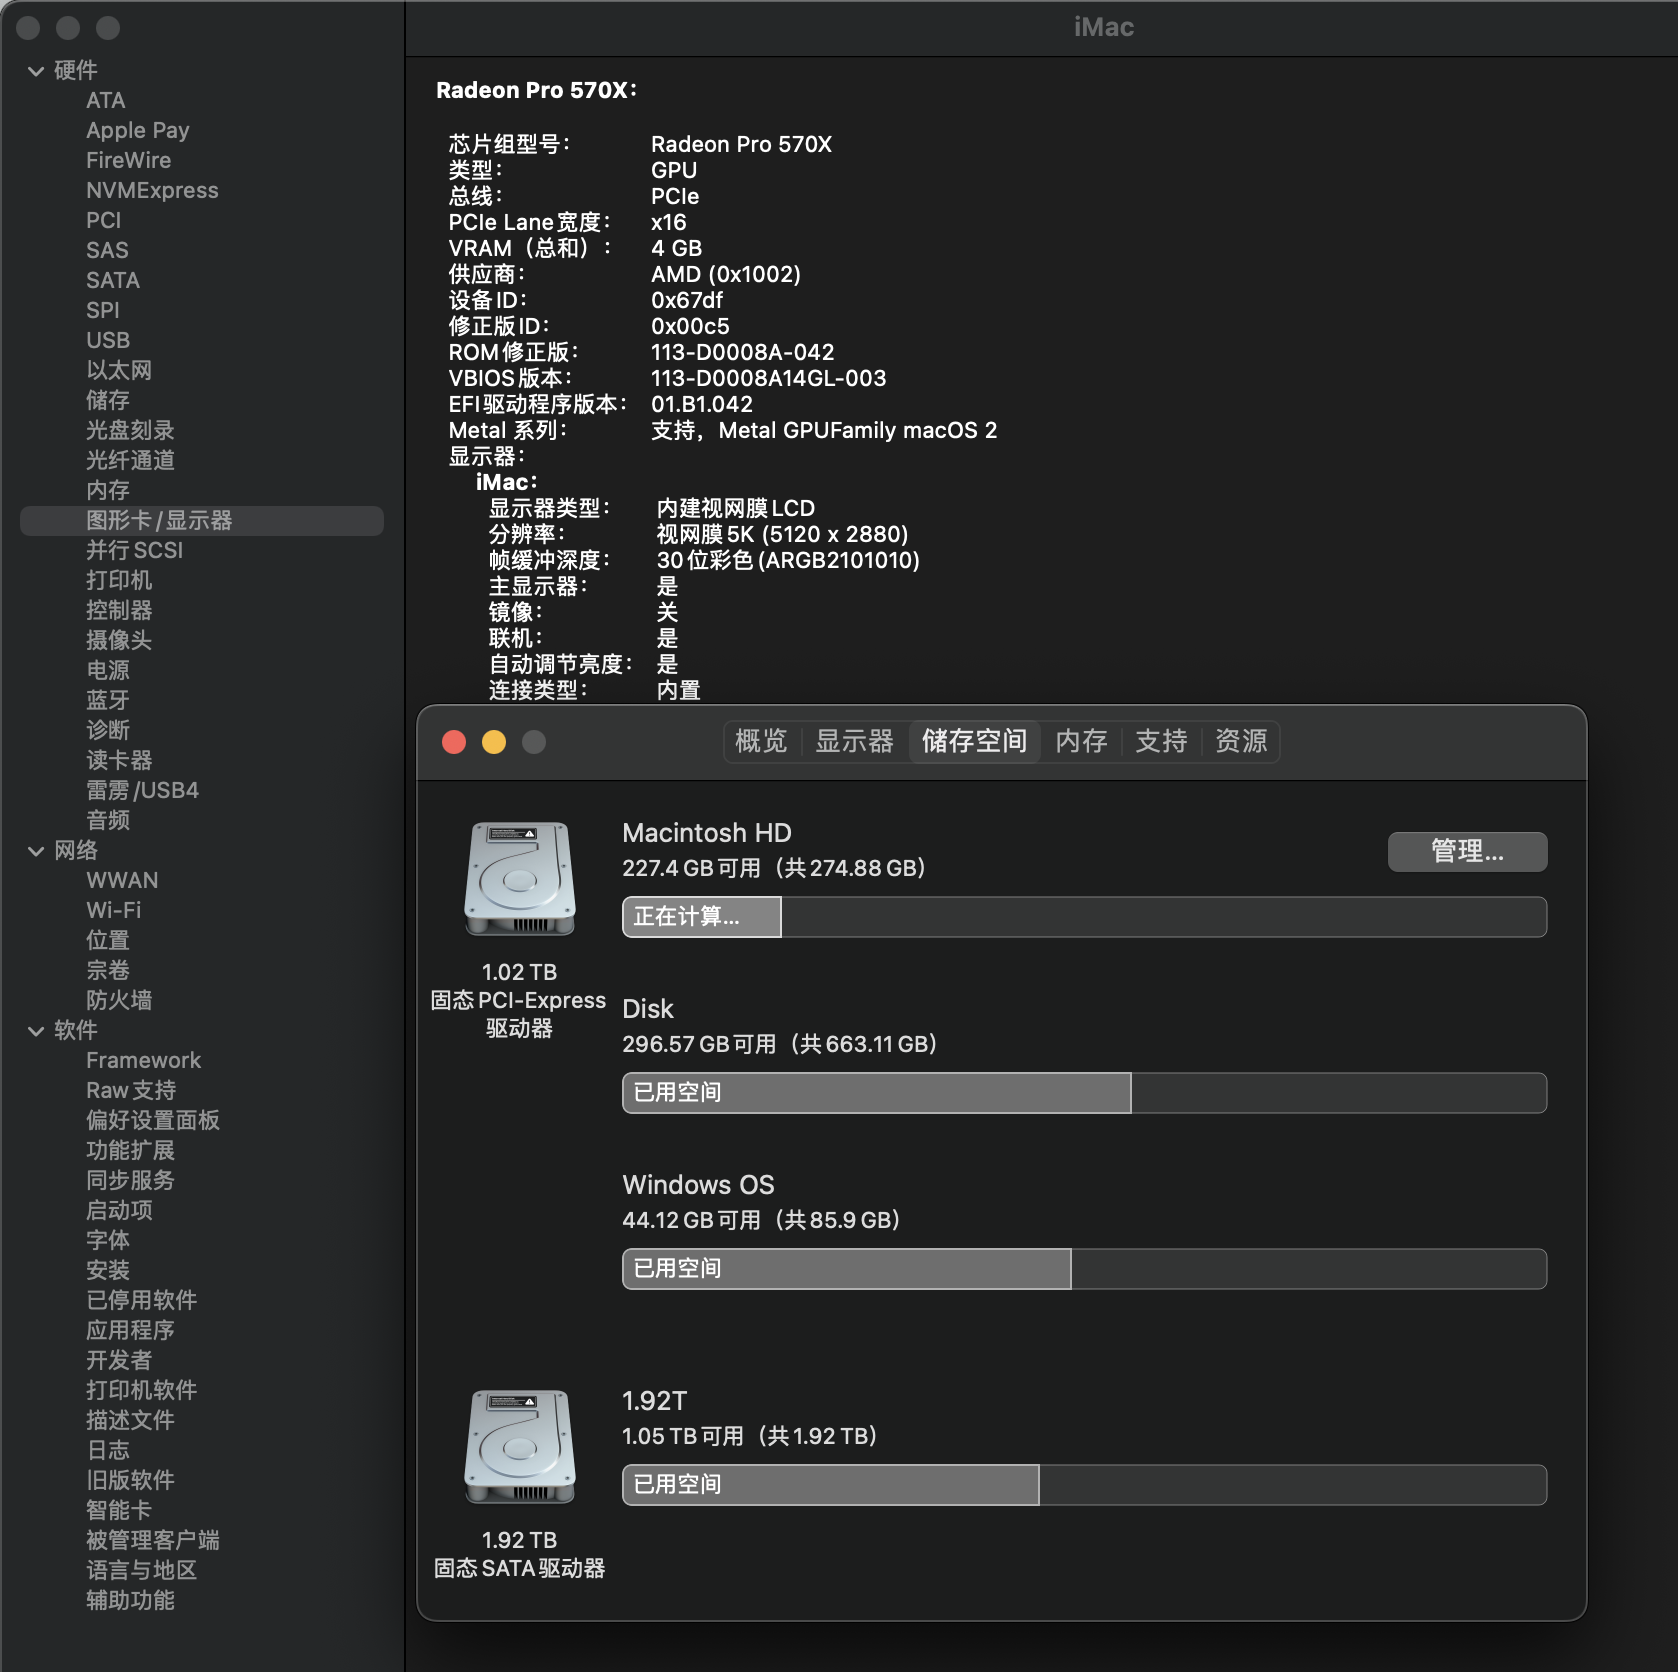Select 蓝牙 in the sidebar
1678x1672 pixels.
(108, 701)
